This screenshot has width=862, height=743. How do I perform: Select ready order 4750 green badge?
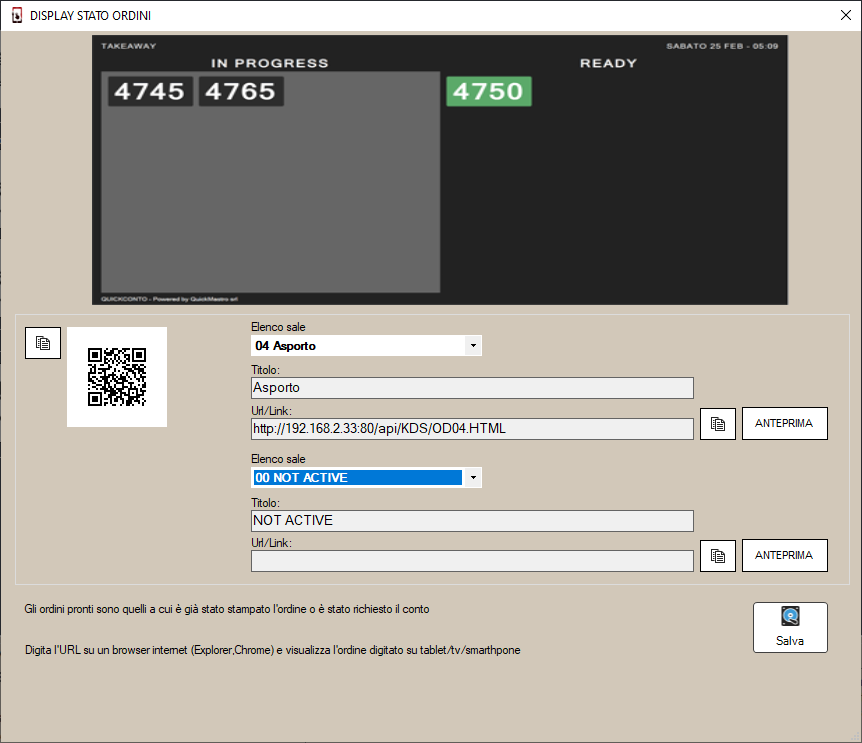click(x=488, y=92)
